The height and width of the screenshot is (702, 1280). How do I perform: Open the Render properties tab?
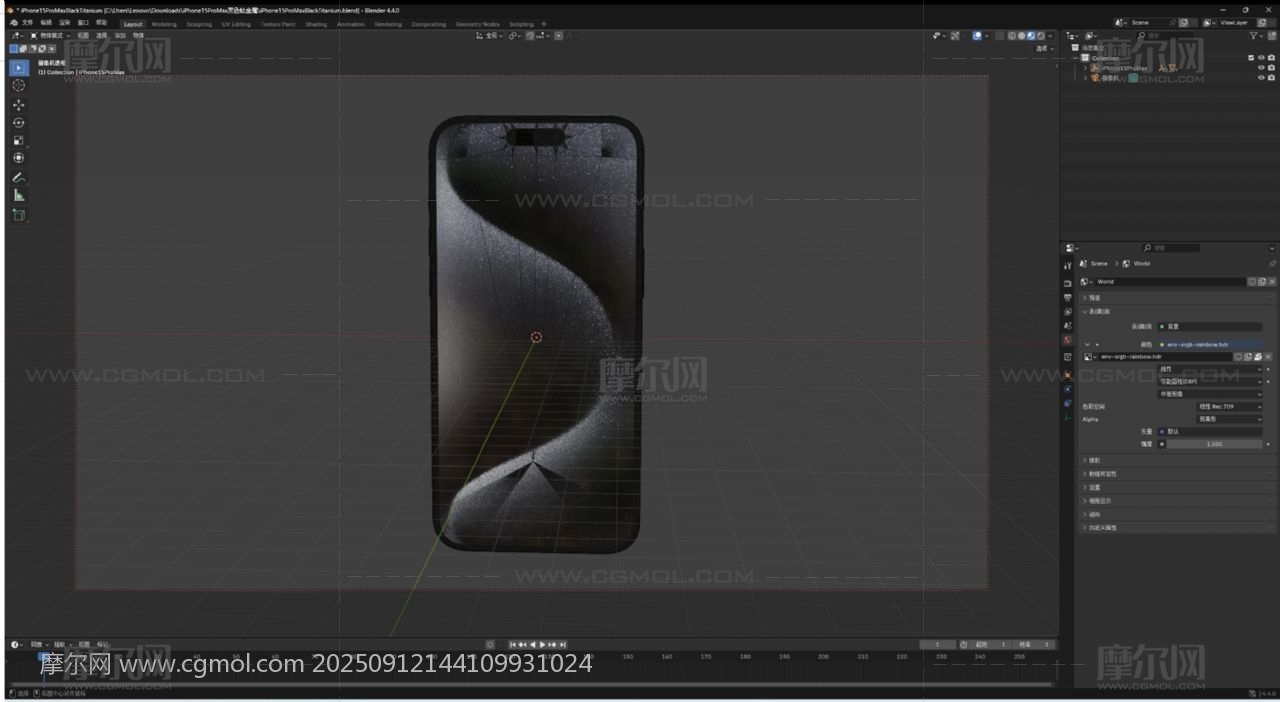tap(1068, 284)
